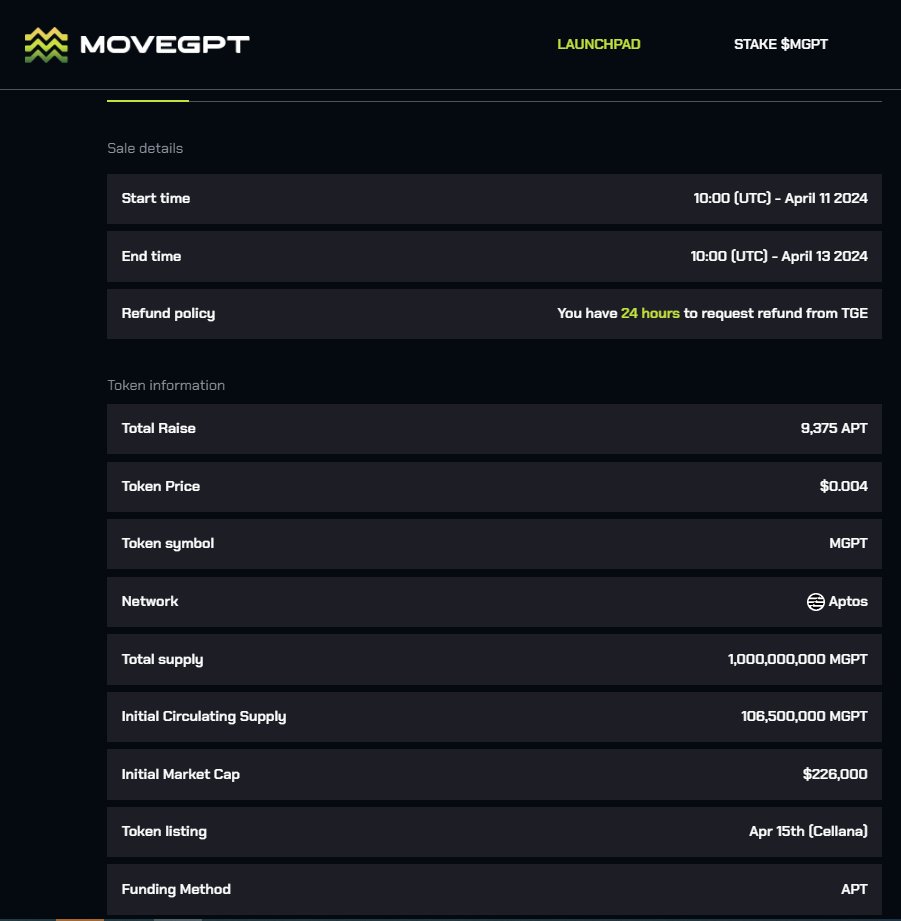
Task: Select the Total supply label
Action: coord(162,660)
